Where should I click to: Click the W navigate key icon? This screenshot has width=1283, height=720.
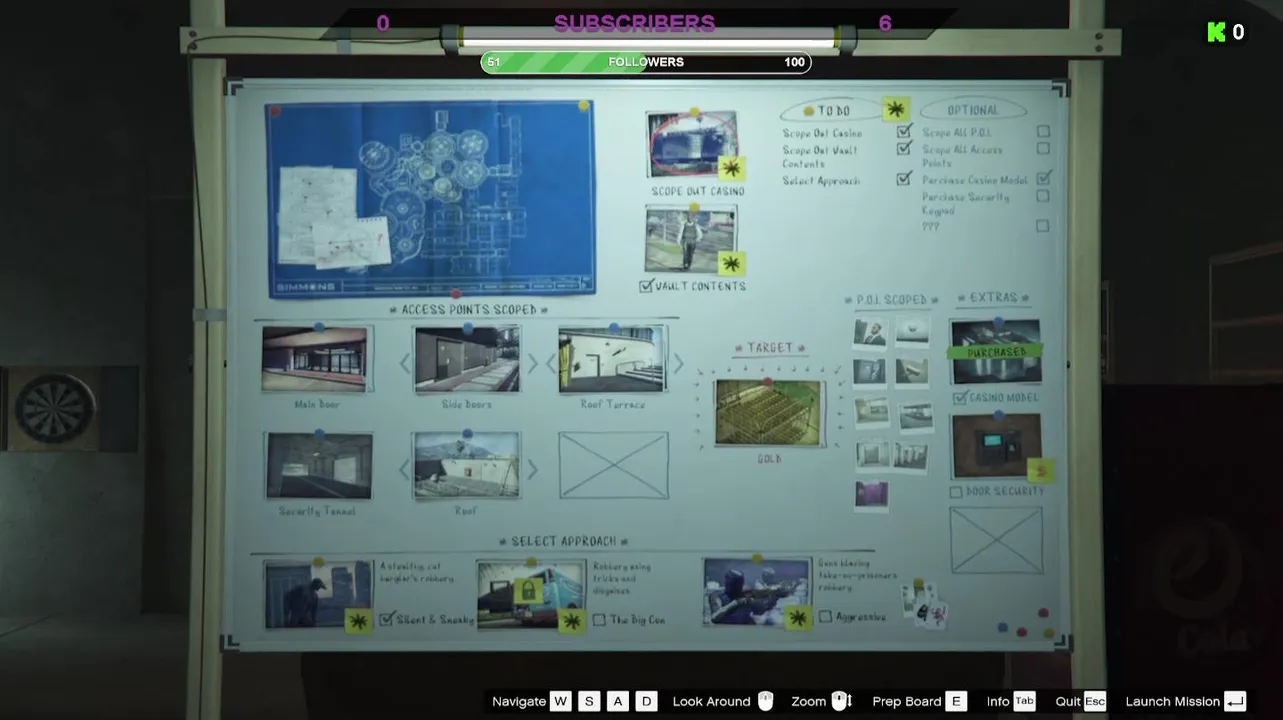tap(560, 701)
